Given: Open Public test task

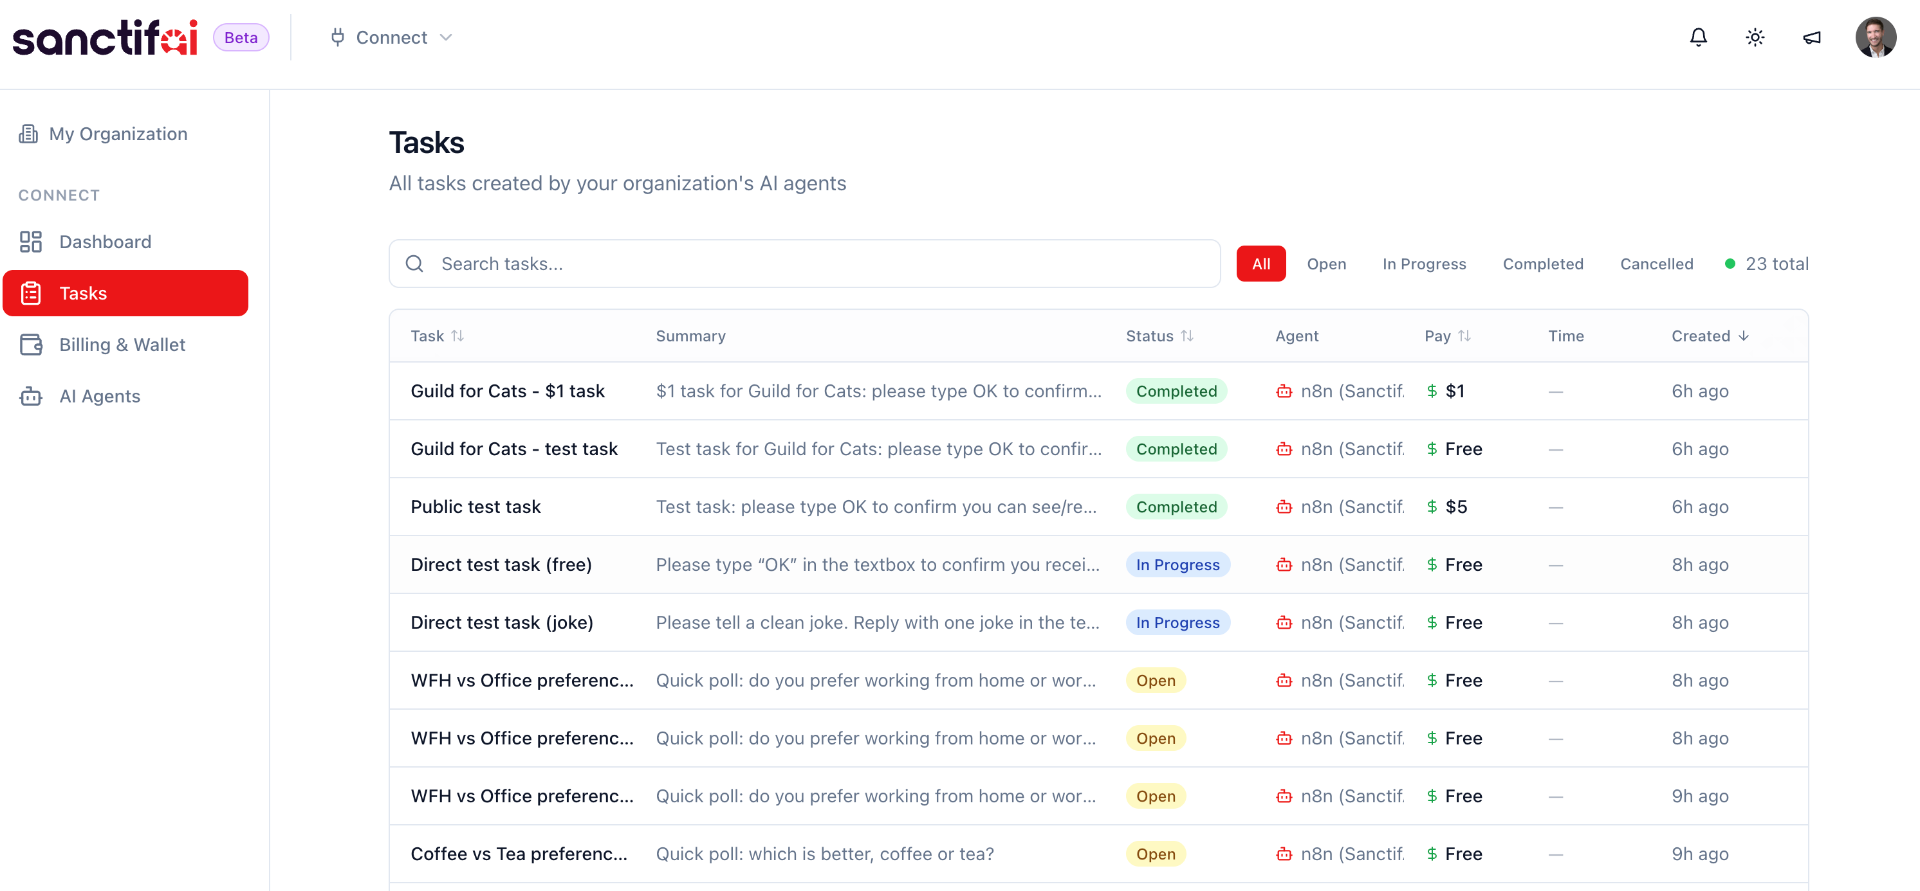Looking at the screenshot, I should (x=476, y=507).
